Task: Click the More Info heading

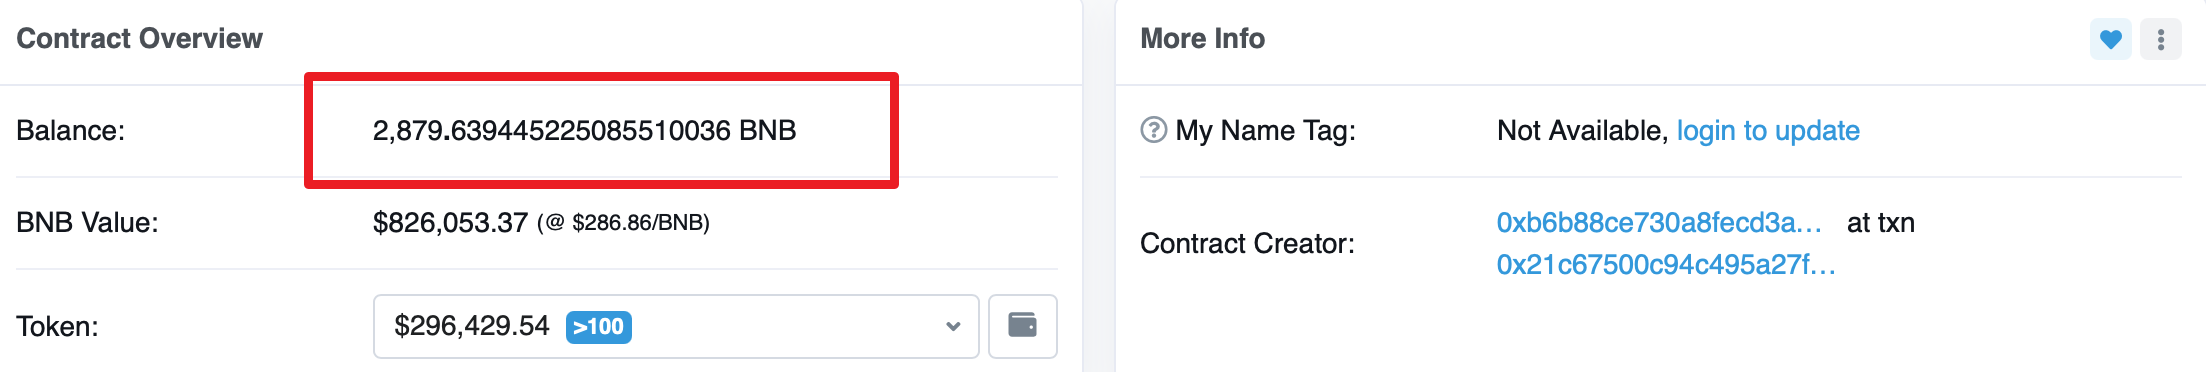Action: click(1202, 38)
